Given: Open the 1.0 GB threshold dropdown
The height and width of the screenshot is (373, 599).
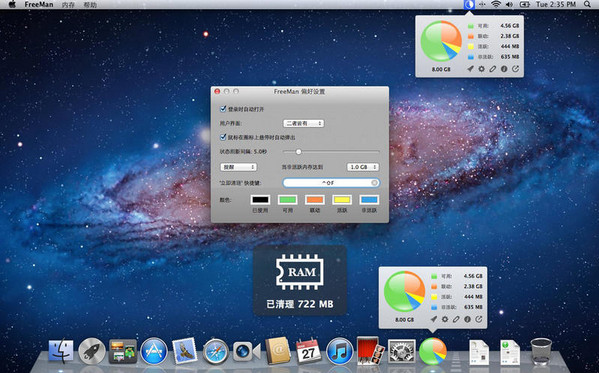Looking at the screenshot, I should [363, 167].
